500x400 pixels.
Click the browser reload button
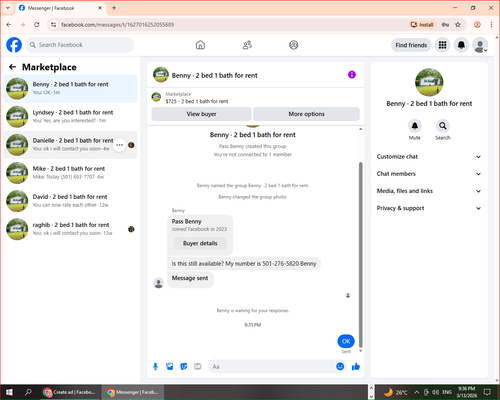(37, 25)
